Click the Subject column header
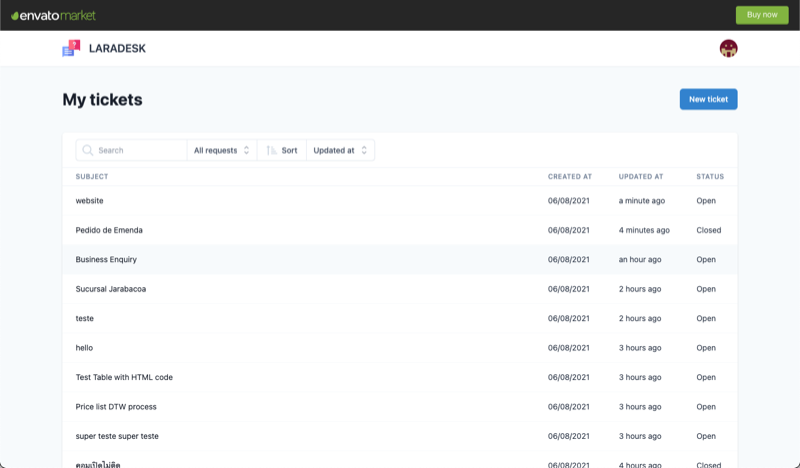The height and width of the screenshot is (468, 800). click(x=92, y=176)
